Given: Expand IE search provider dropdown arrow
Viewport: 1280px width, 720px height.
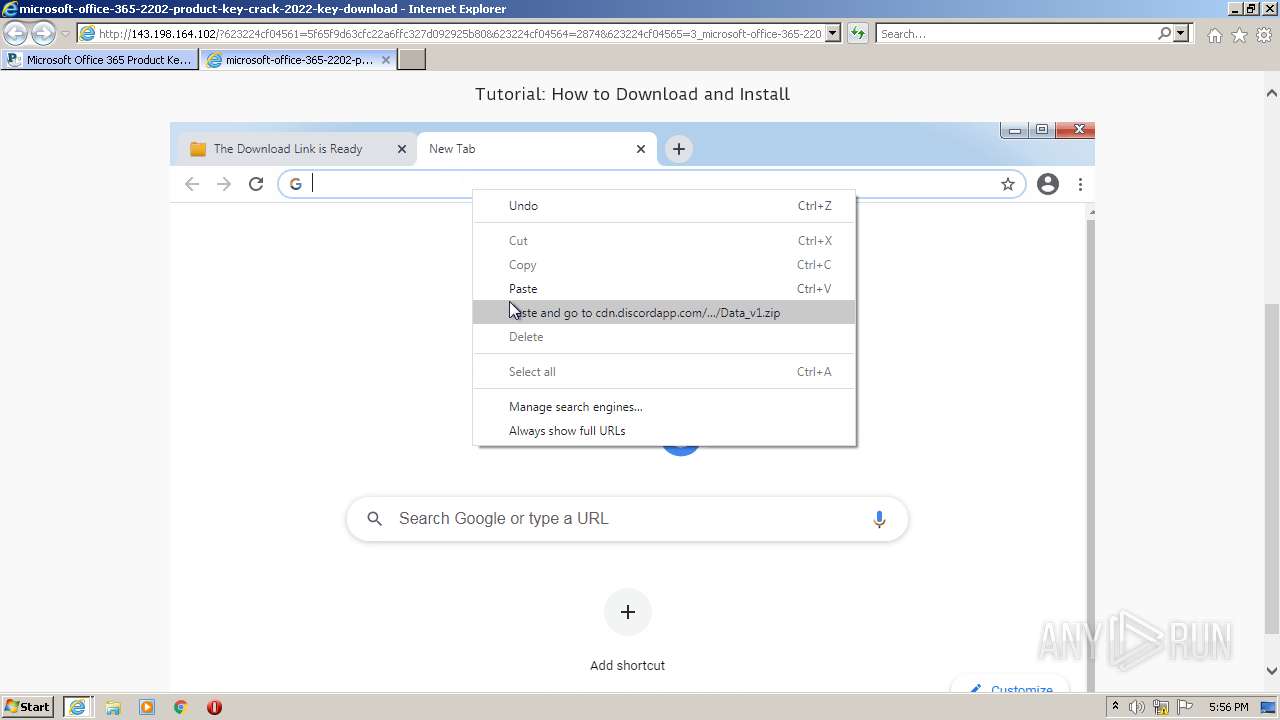Looking at the screenshot, I should pyautogui.click(x=1182, y=34).
